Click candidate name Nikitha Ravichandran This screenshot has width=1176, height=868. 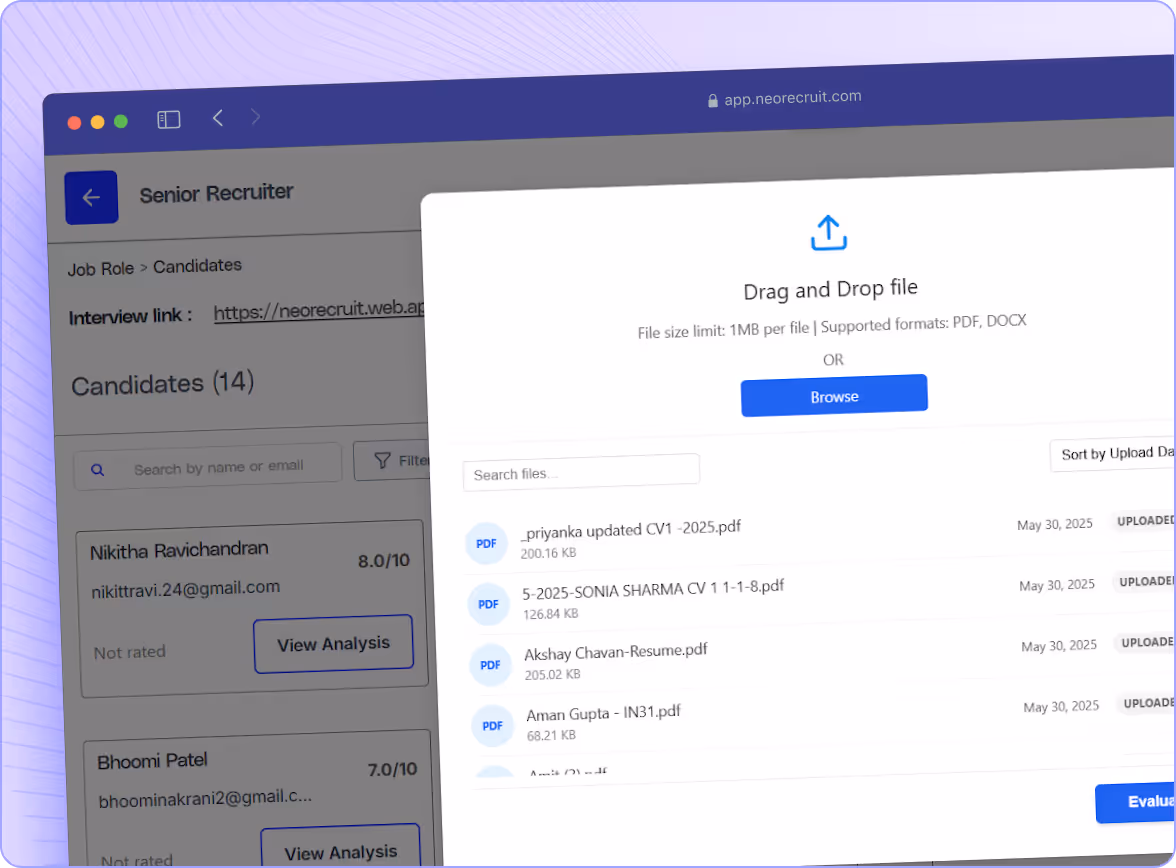179,551
